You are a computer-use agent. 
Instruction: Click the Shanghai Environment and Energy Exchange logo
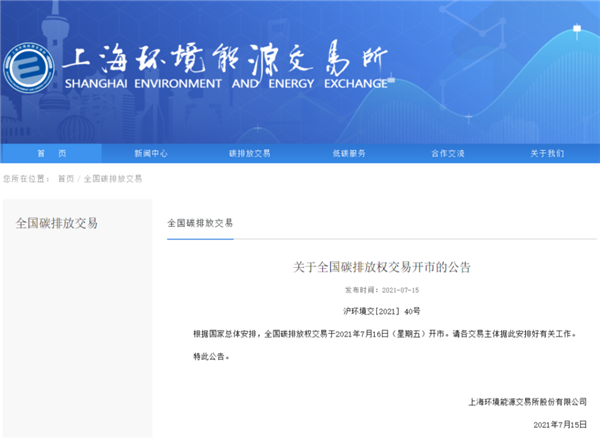[29, 68]
